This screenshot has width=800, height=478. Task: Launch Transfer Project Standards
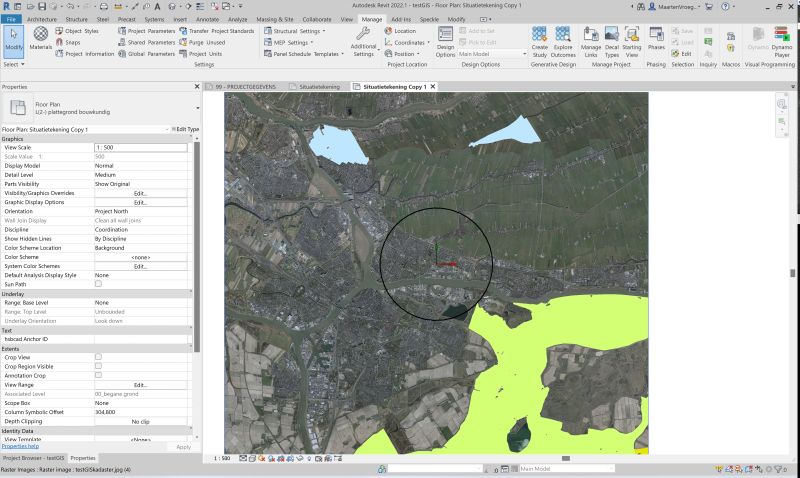coord(216,31)
